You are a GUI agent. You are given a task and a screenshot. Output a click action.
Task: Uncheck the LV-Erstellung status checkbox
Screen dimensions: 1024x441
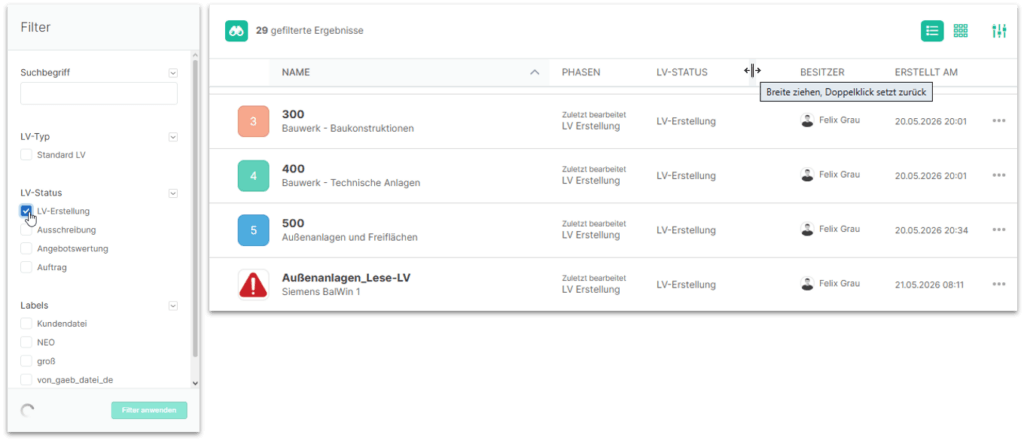coord(26,211)
